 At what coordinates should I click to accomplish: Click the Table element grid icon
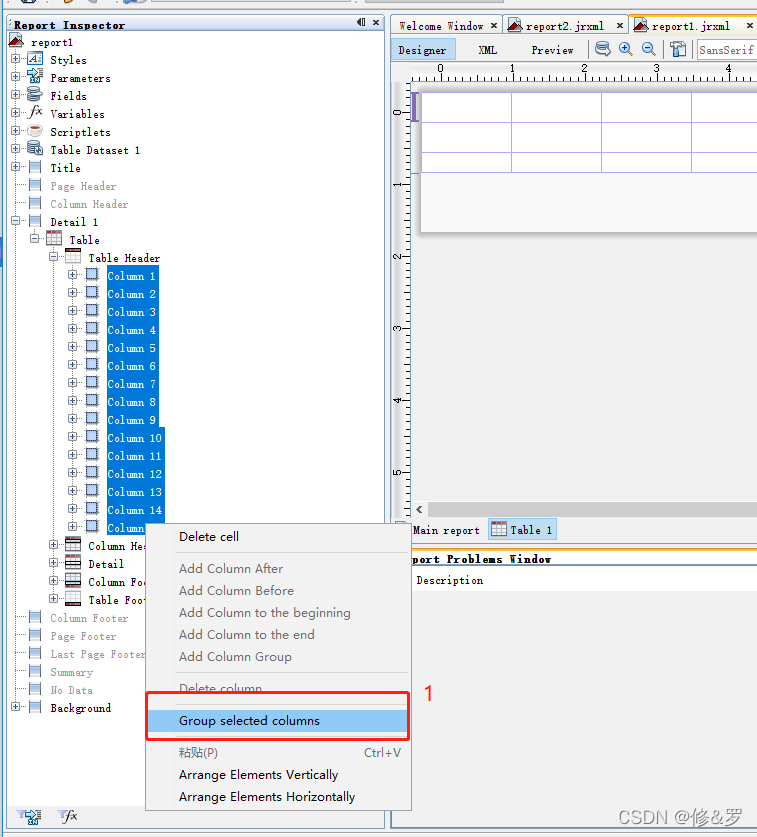[x=54, y=239]
